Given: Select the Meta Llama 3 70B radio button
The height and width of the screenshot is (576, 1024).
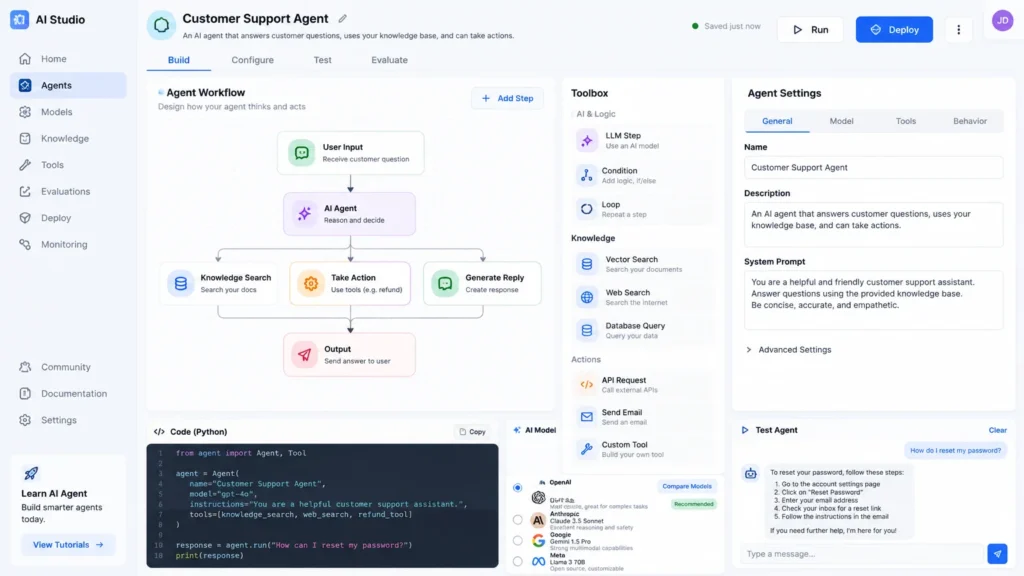Looking at the screenshot, I should (x=518, y=561).
